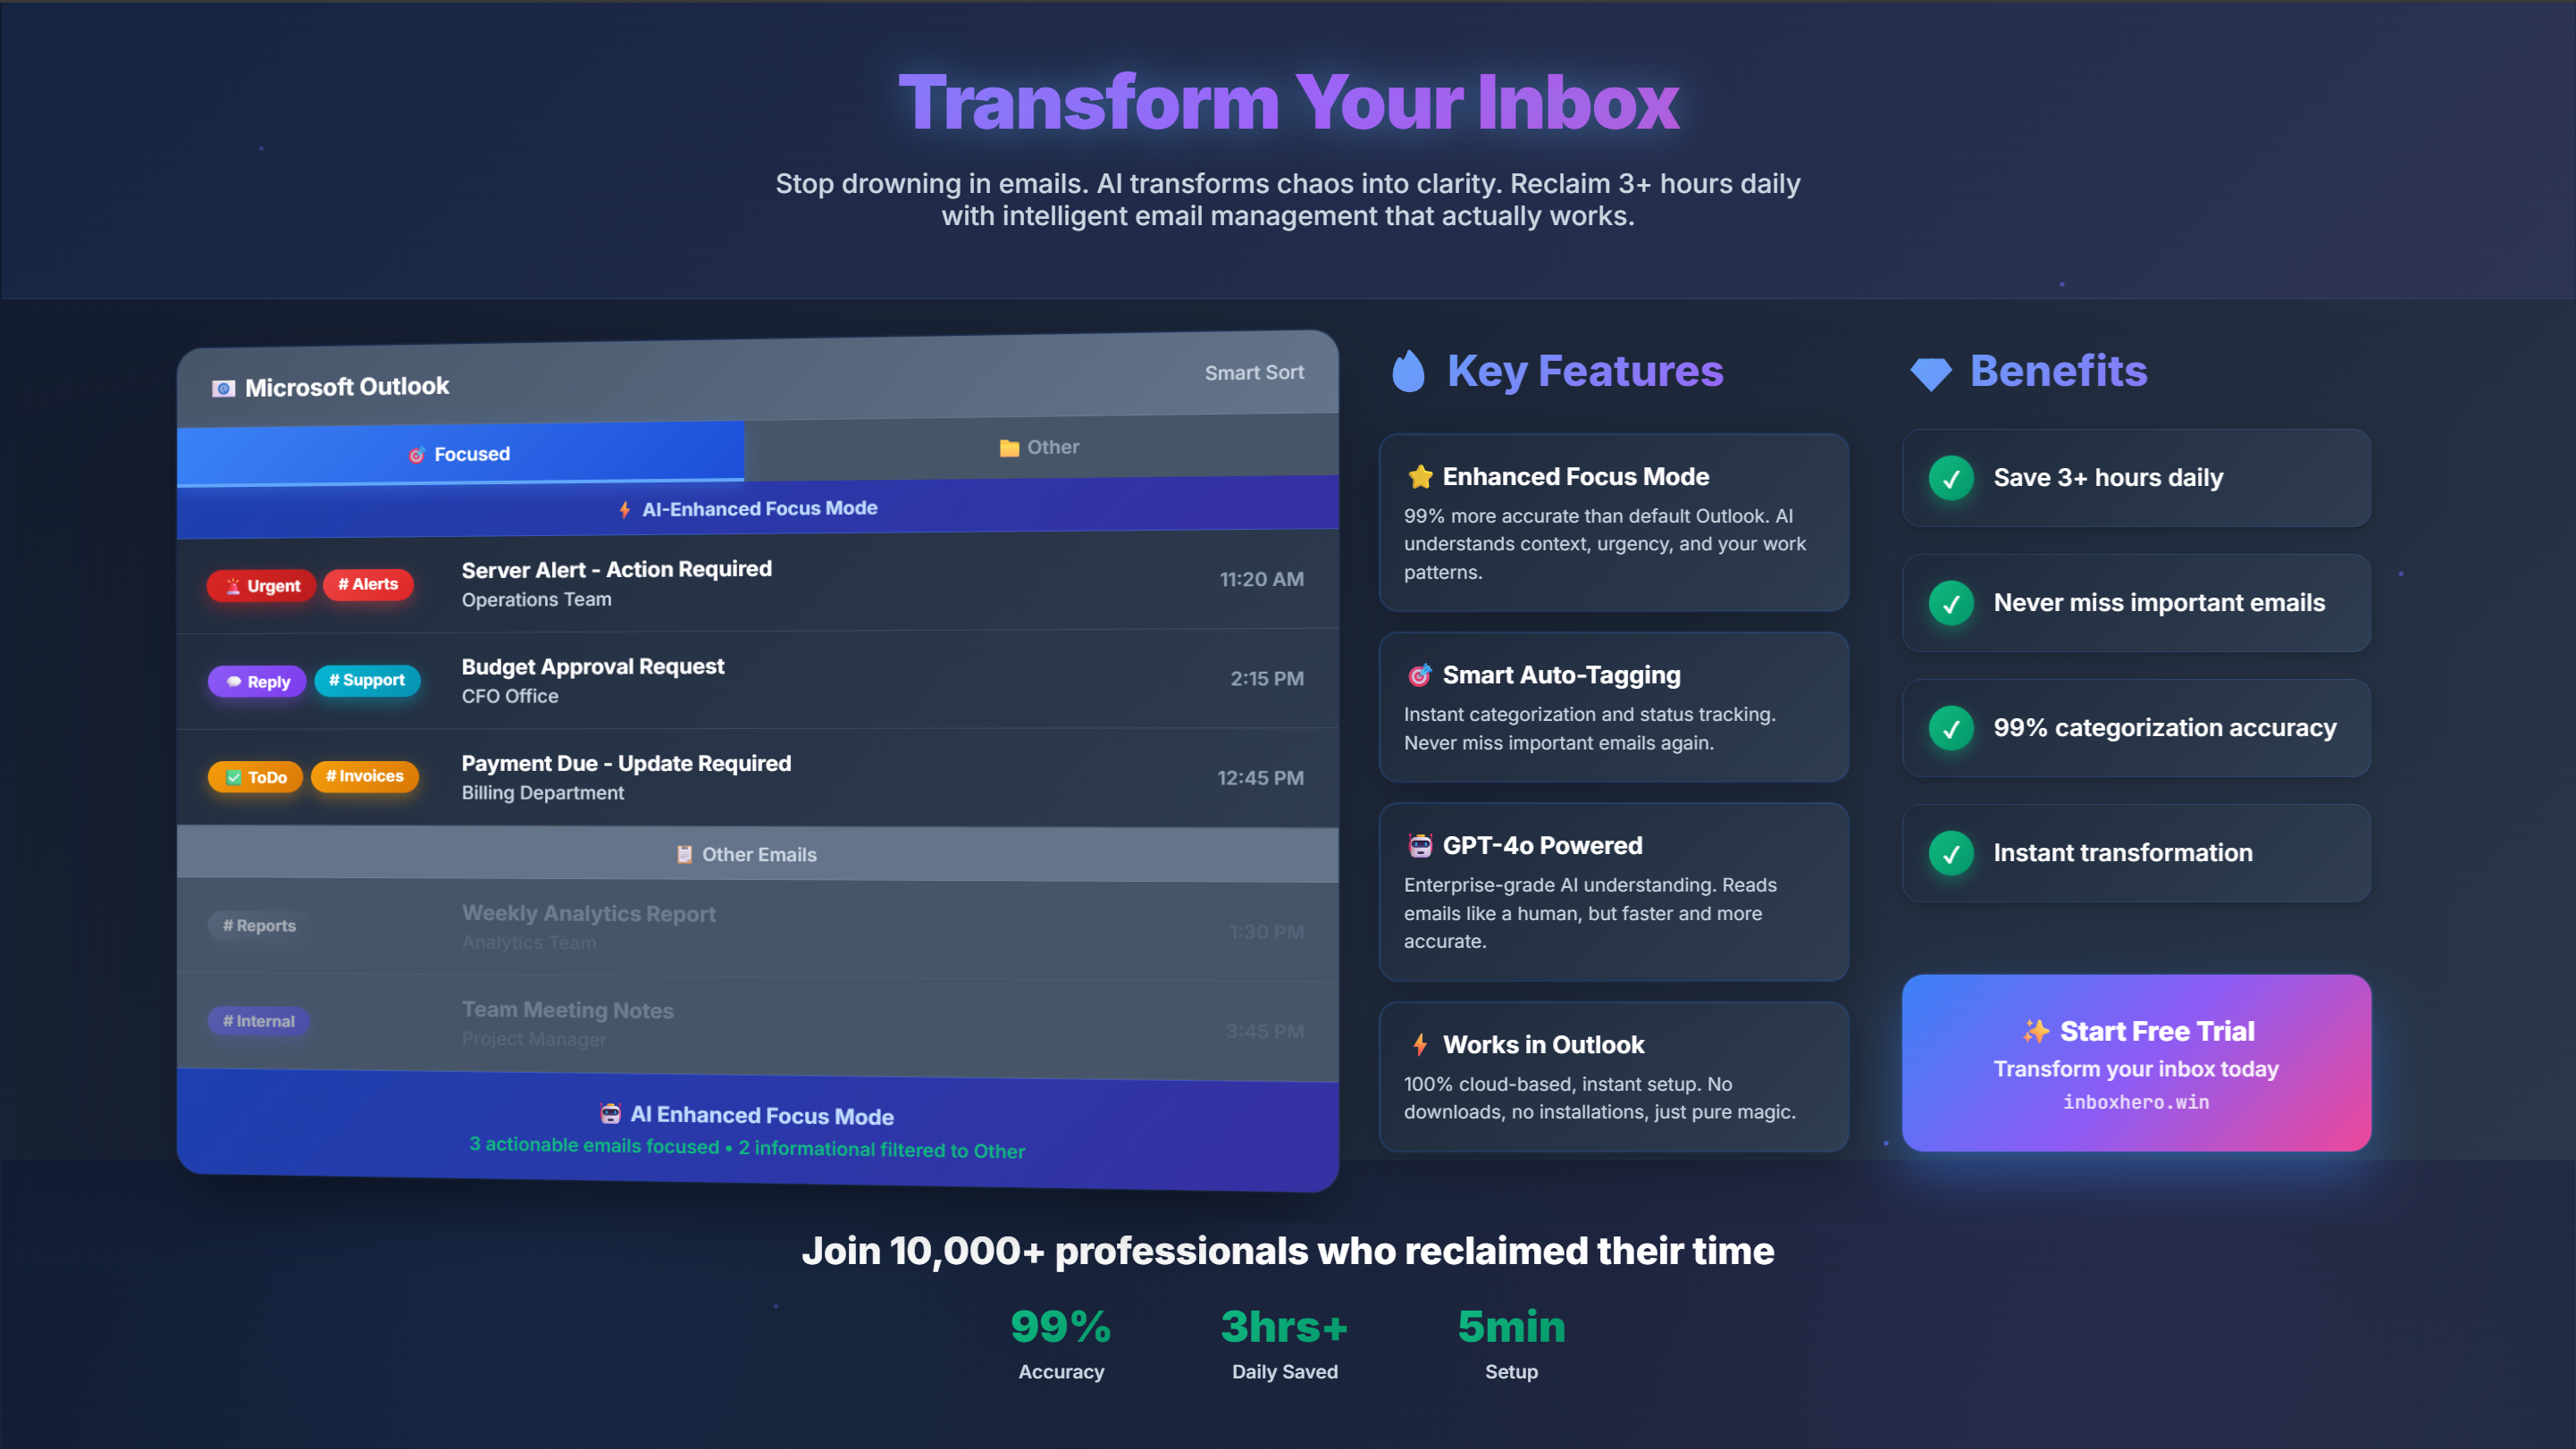
Task: Click the clipboard icon next to Other Emails
Action: (684, 854)
